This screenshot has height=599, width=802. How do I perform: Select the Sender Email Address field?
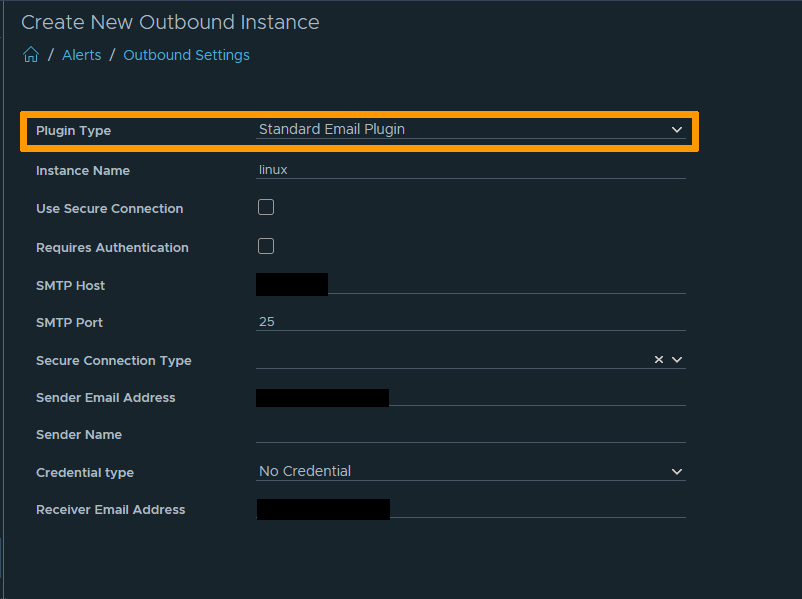coord(470,397)
